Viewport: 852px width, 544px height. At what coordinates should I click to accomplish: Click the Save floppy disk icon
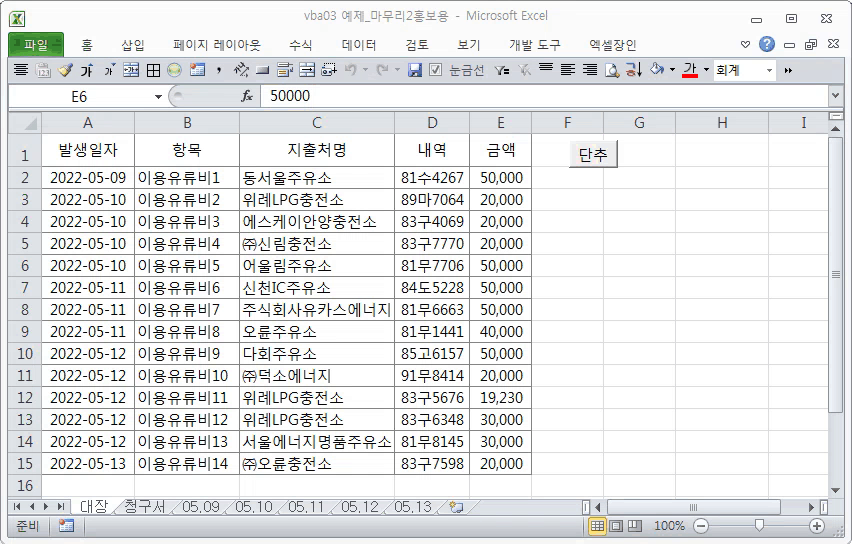point(415,70)
